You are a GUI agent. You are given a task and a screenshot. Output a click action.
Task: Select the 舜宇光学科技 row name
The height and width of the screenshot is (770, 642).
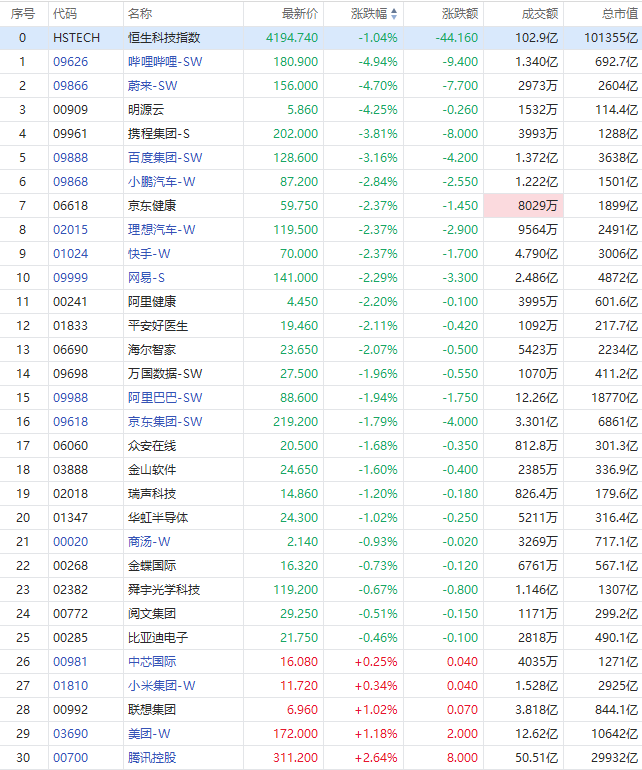pyautogui.click(x=164, y=590)
